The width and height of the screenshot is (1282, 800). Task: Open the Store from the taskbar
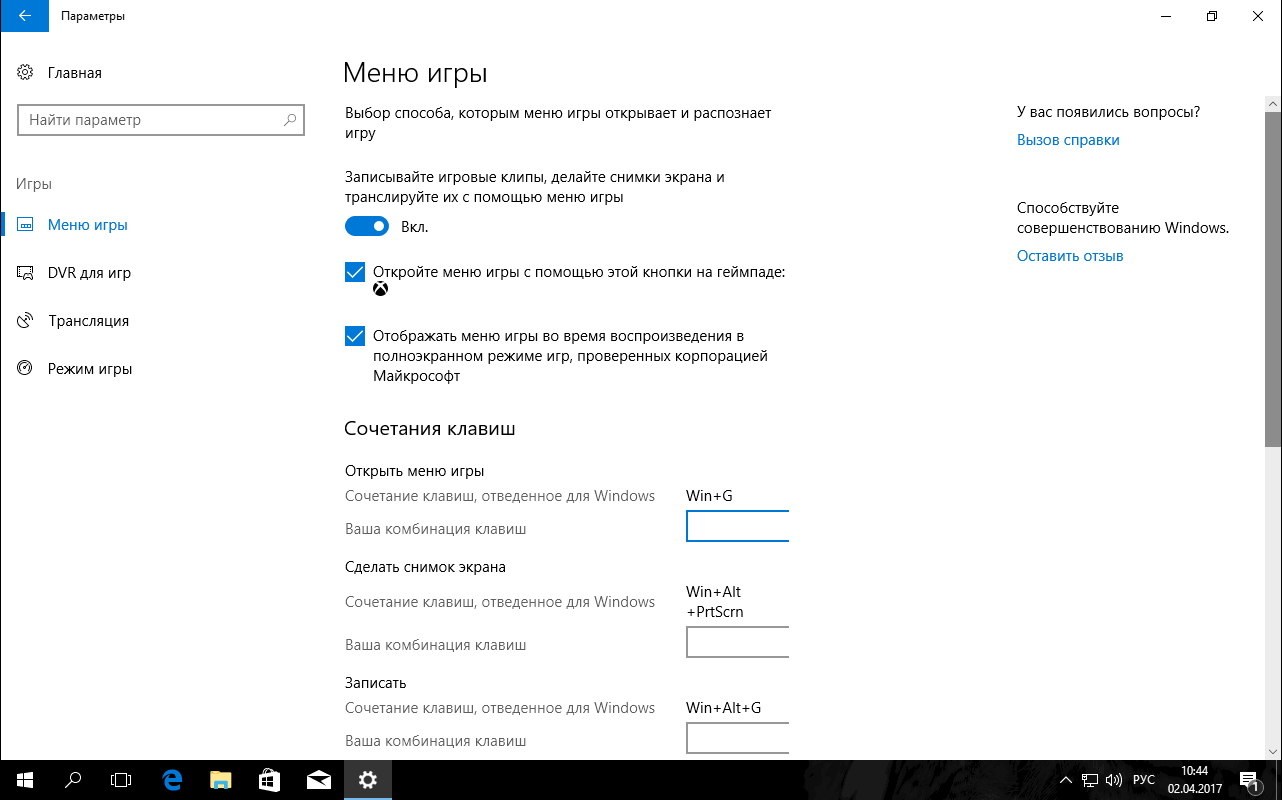(270, 780)
